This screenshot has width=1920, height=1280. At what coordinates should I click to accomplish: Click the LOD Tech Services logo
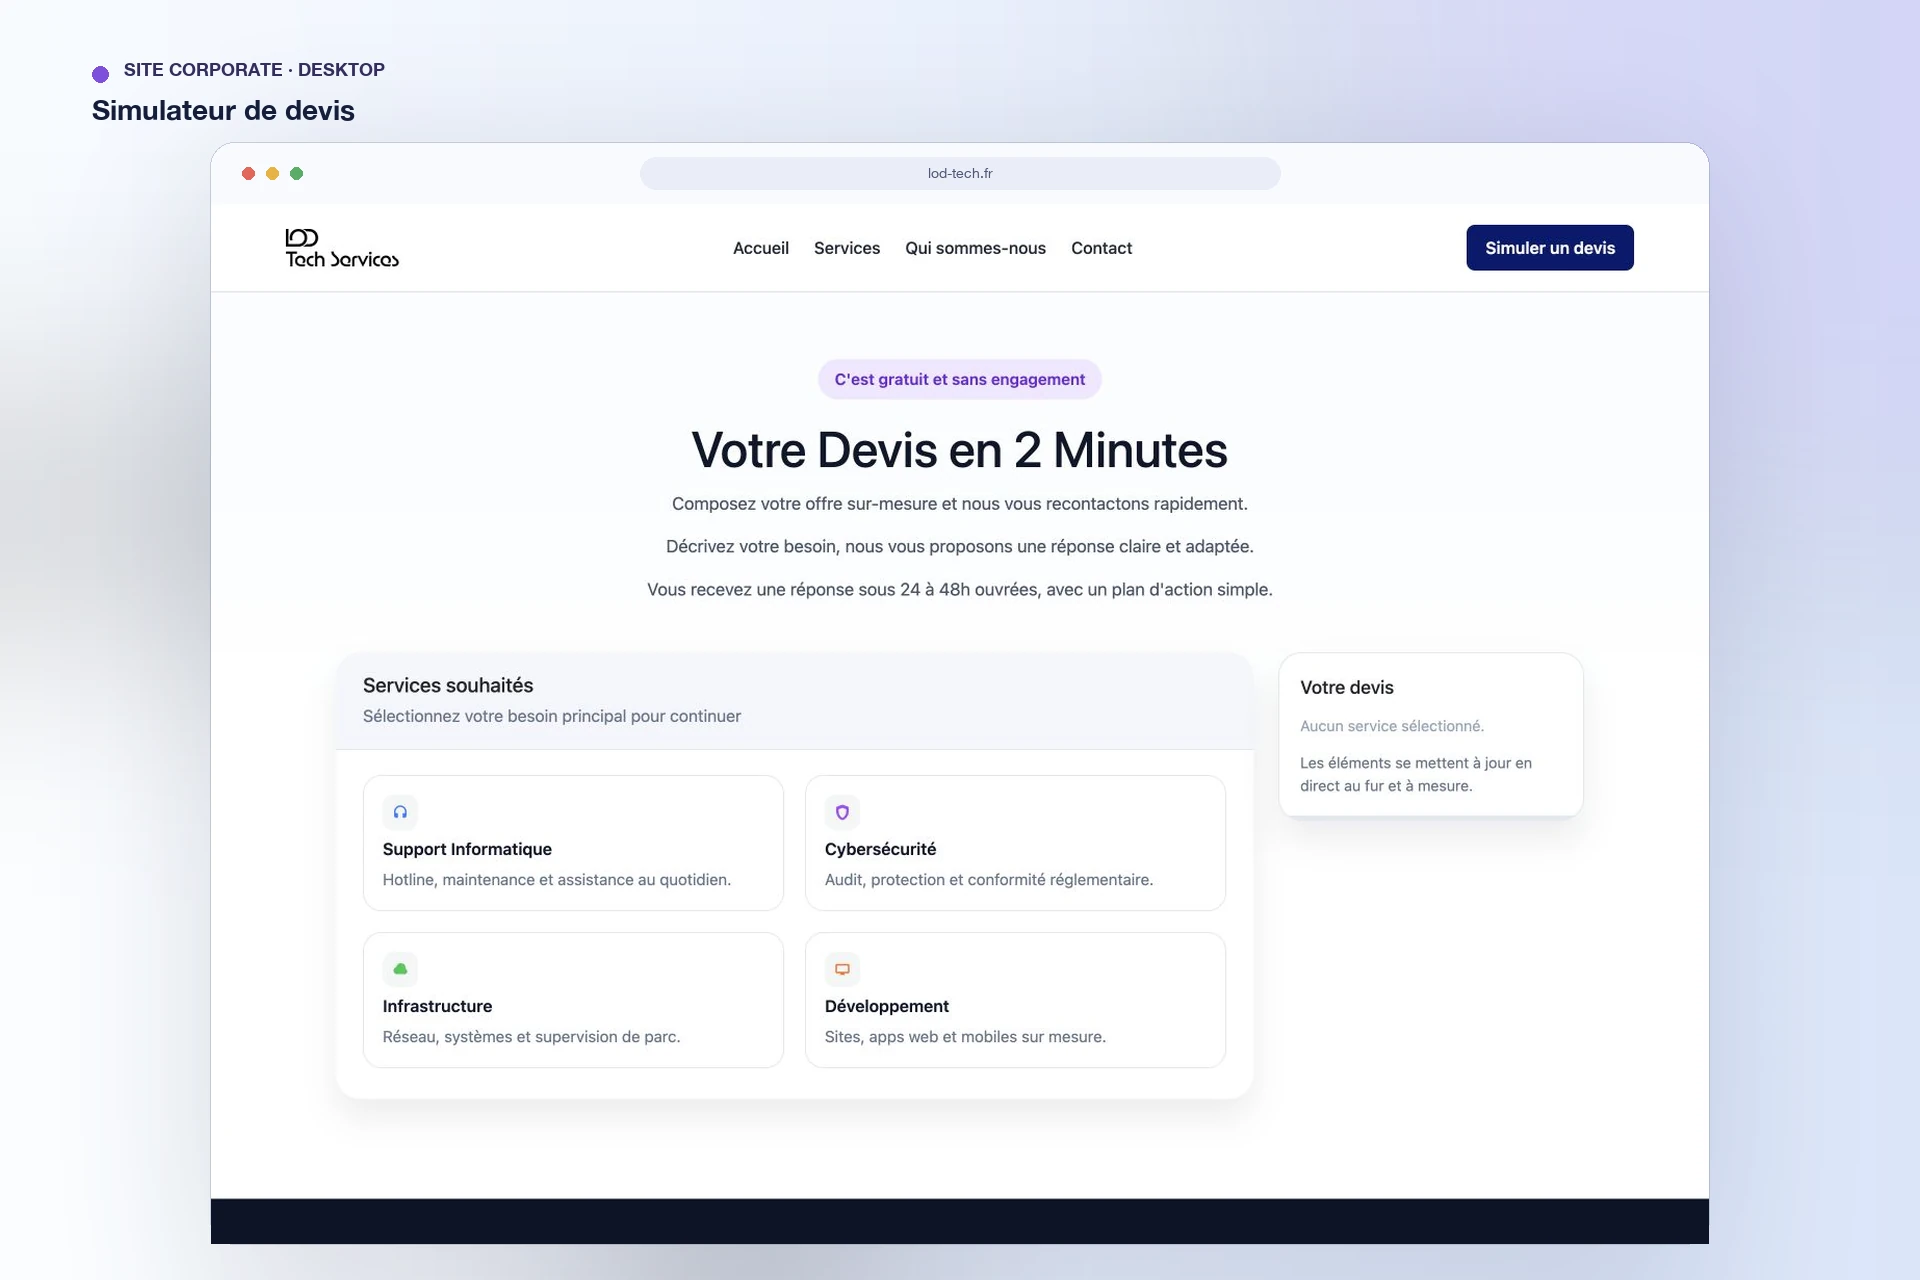tap(342, 248)
